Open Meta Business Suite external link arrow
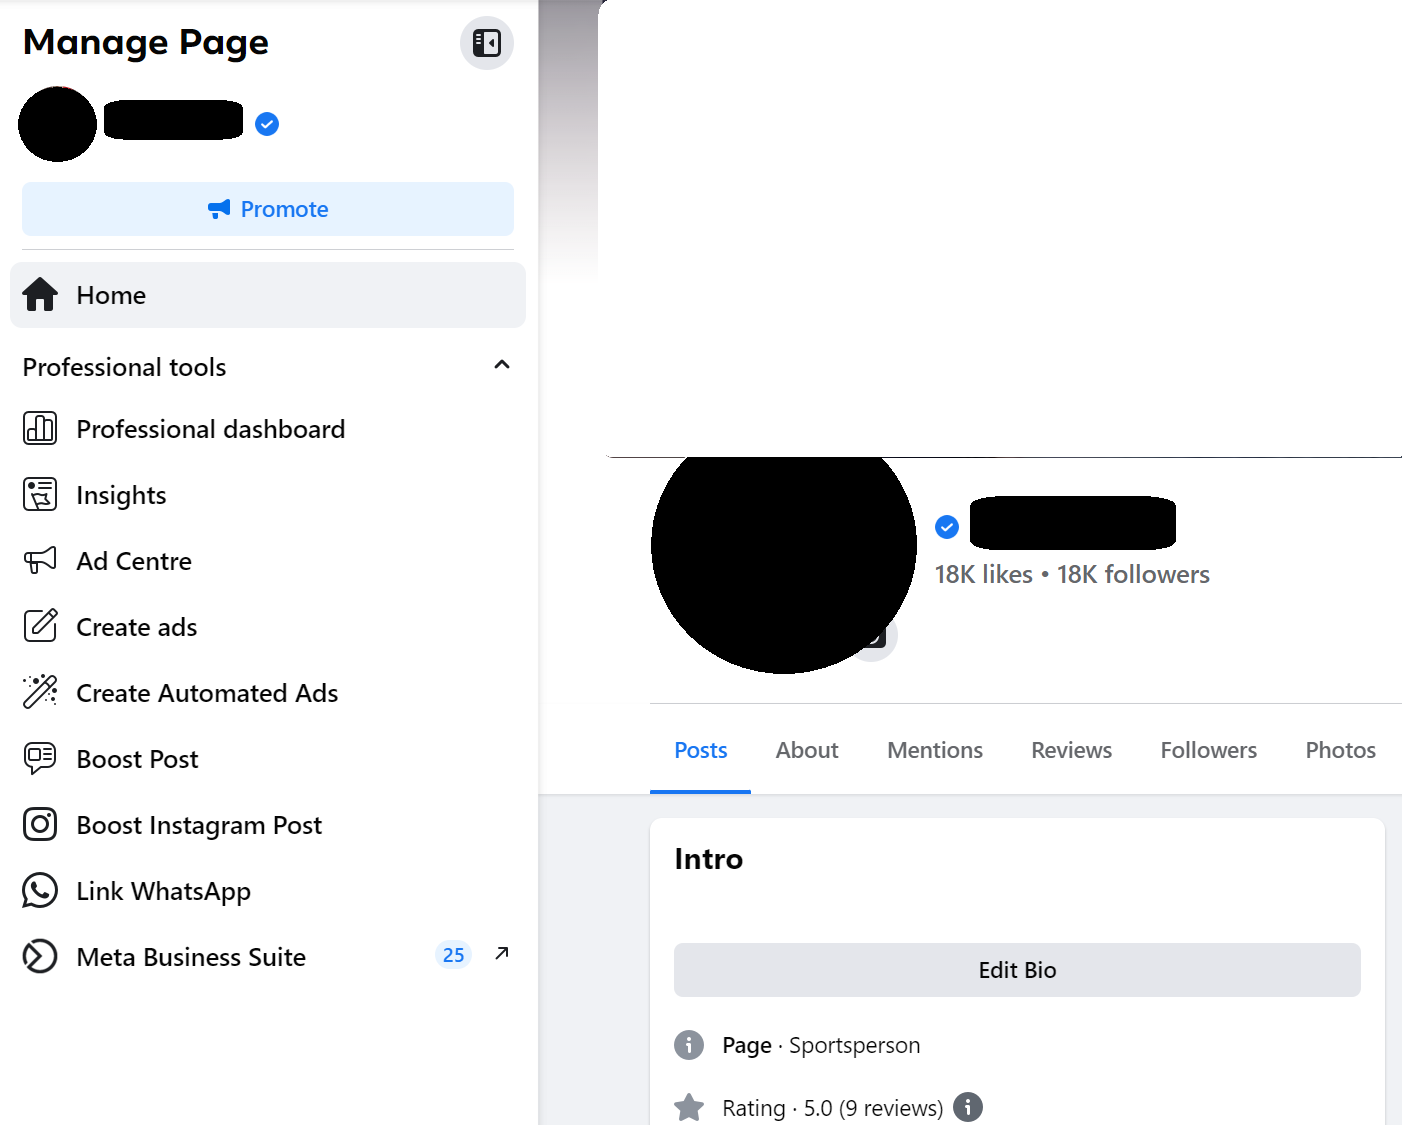 coord(502,954)
